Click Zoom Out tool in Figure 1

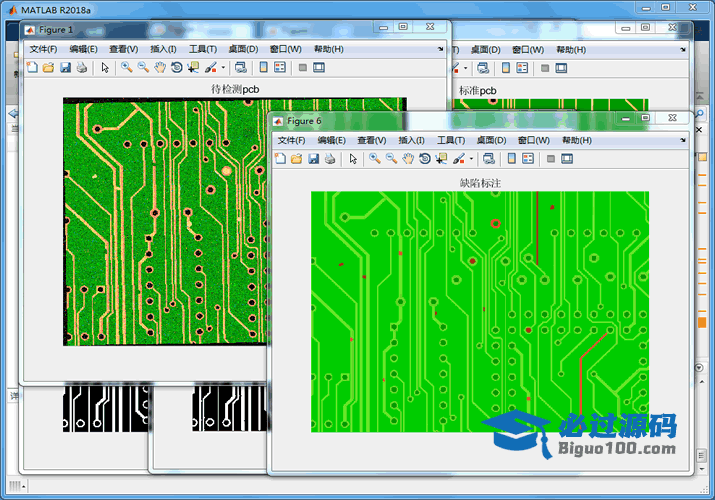143,68
